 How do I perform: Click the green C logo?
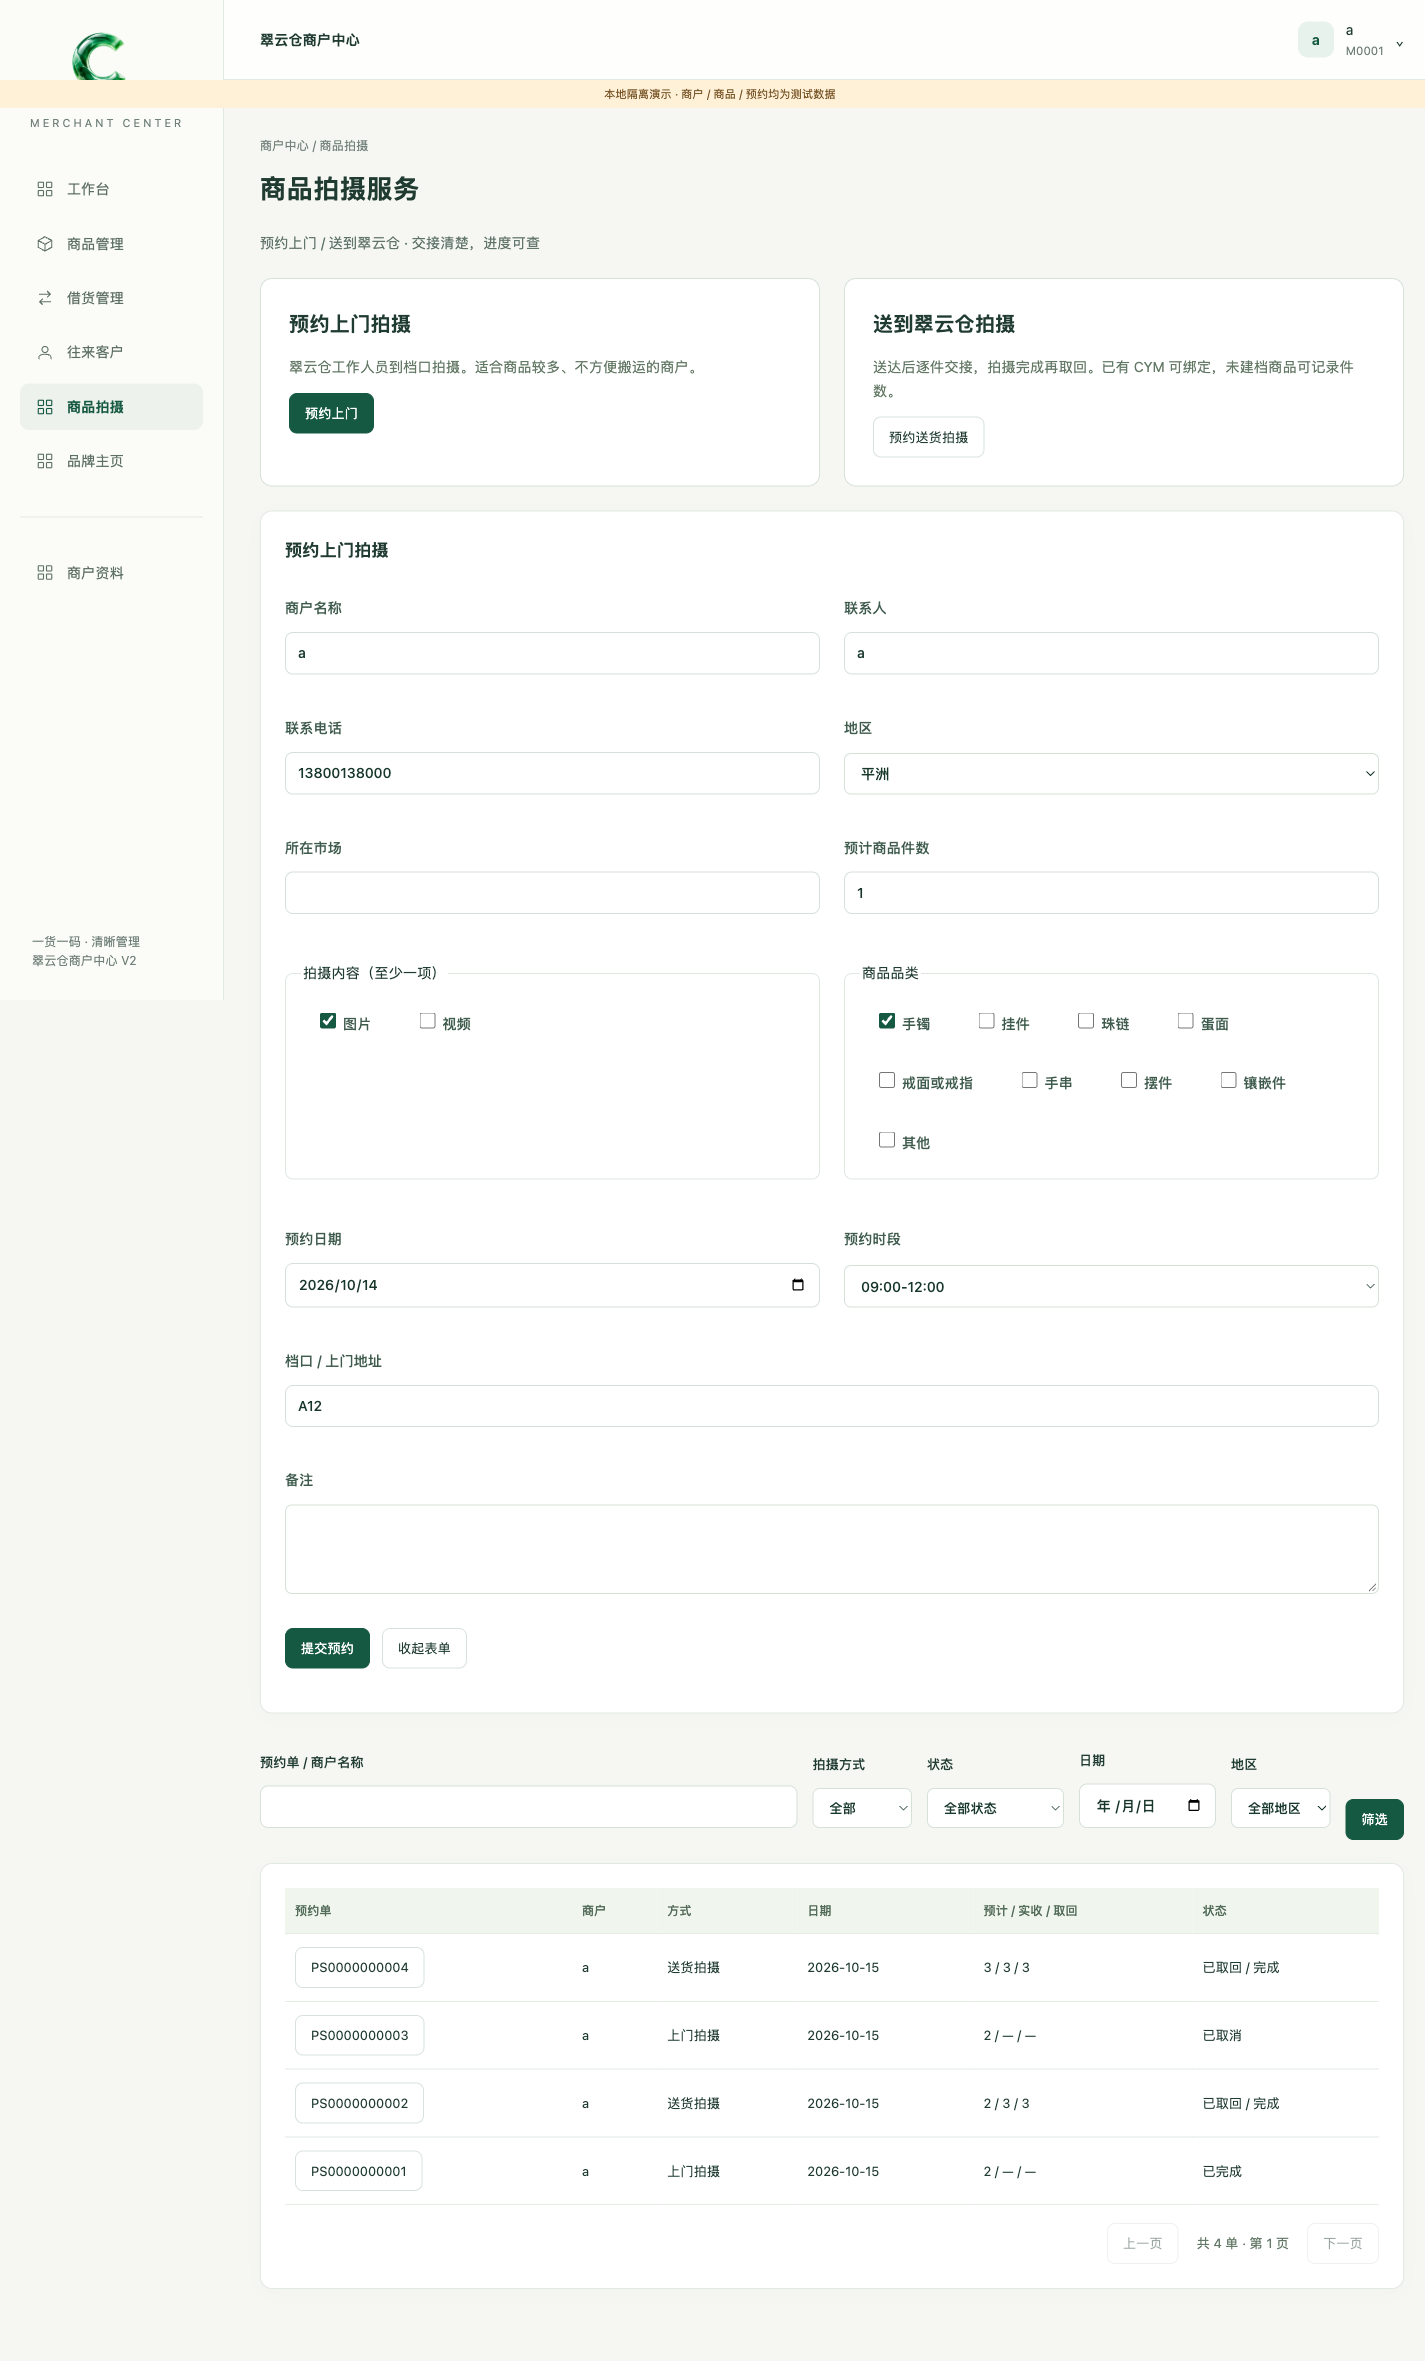pos(98,57)
